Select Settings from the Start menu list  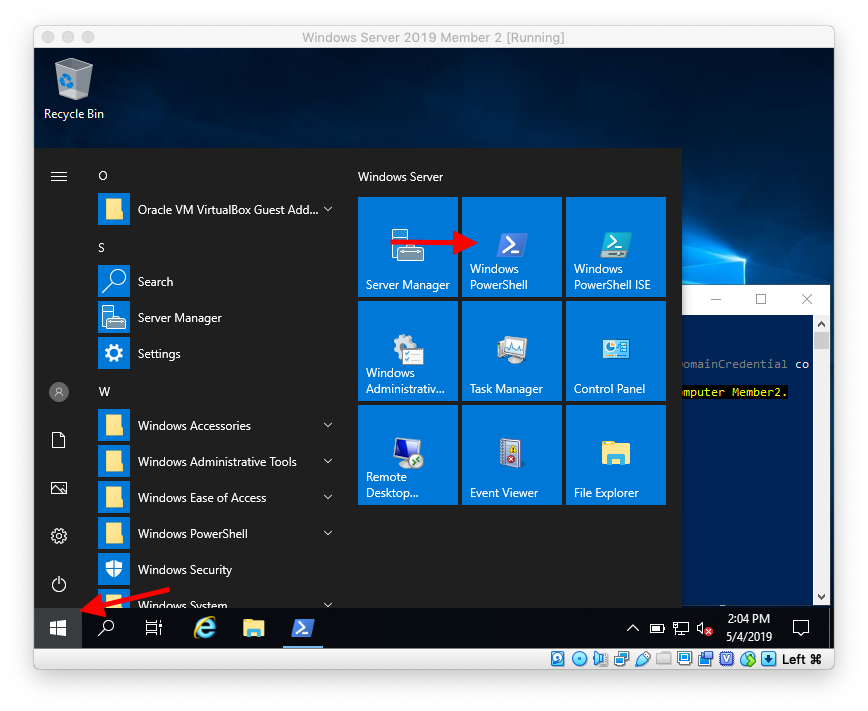pos(158,353)
